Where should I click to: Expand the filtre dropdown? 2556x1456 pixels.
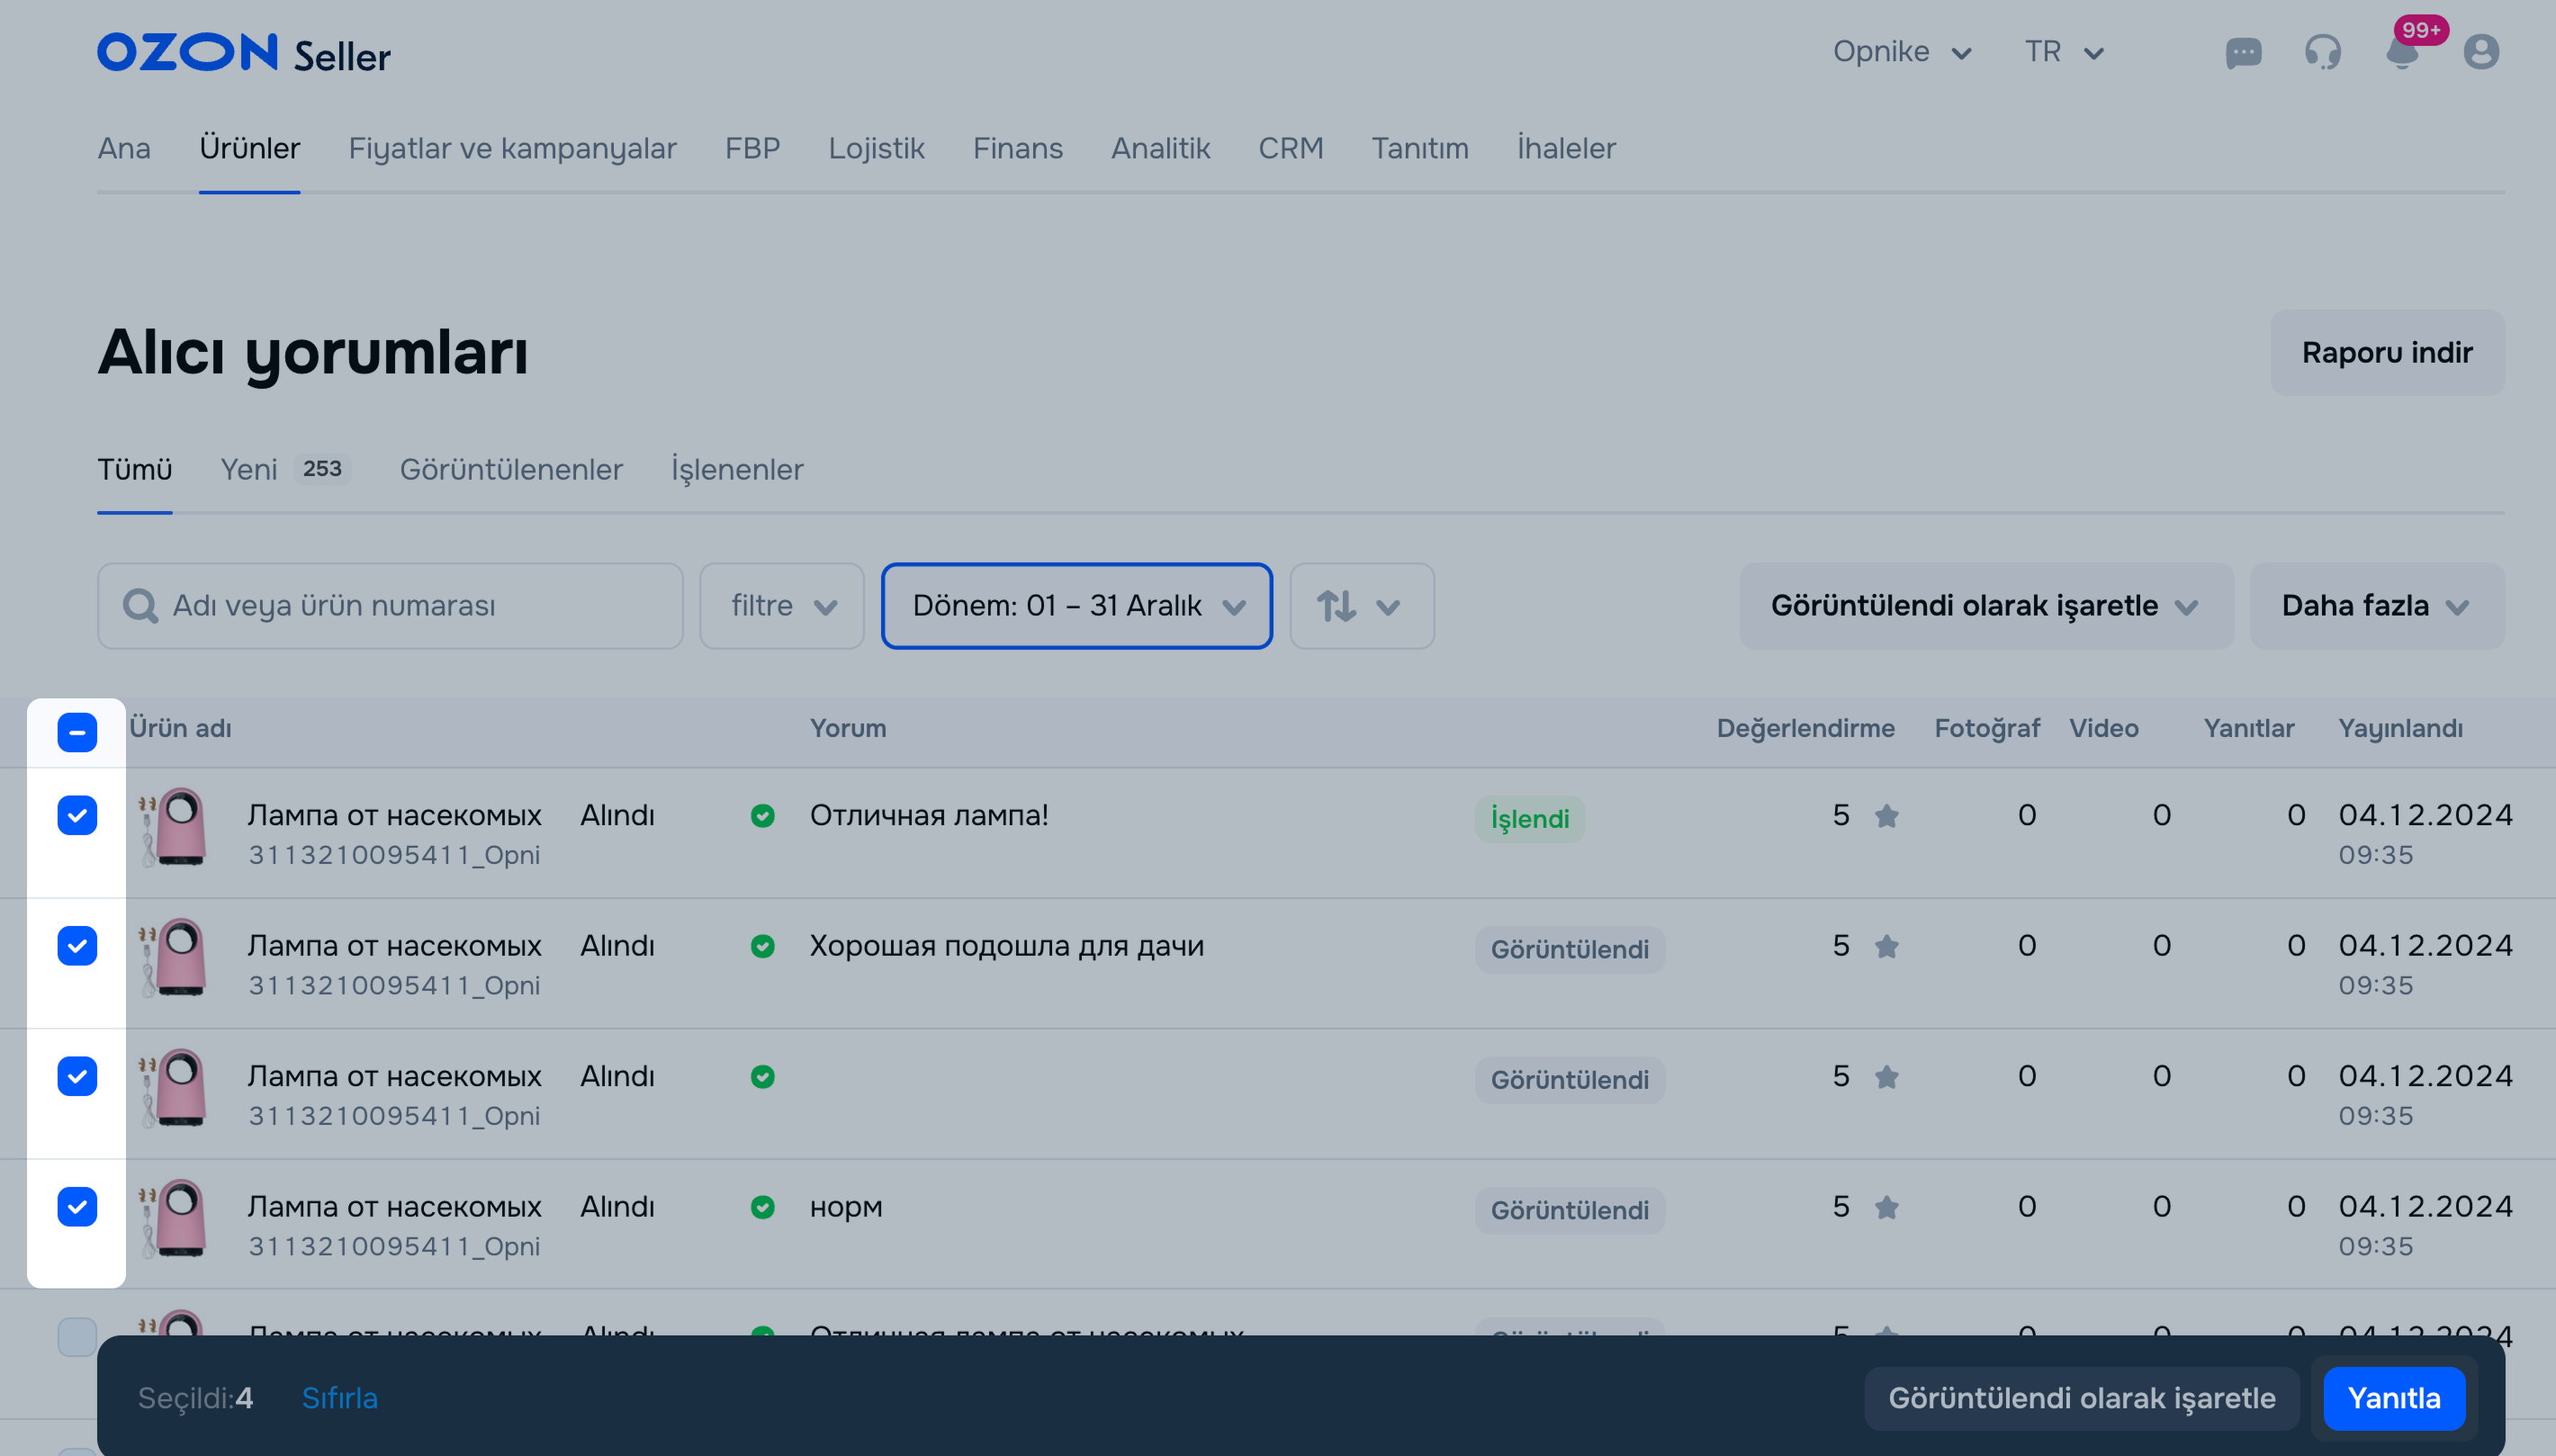coord(781,606)
